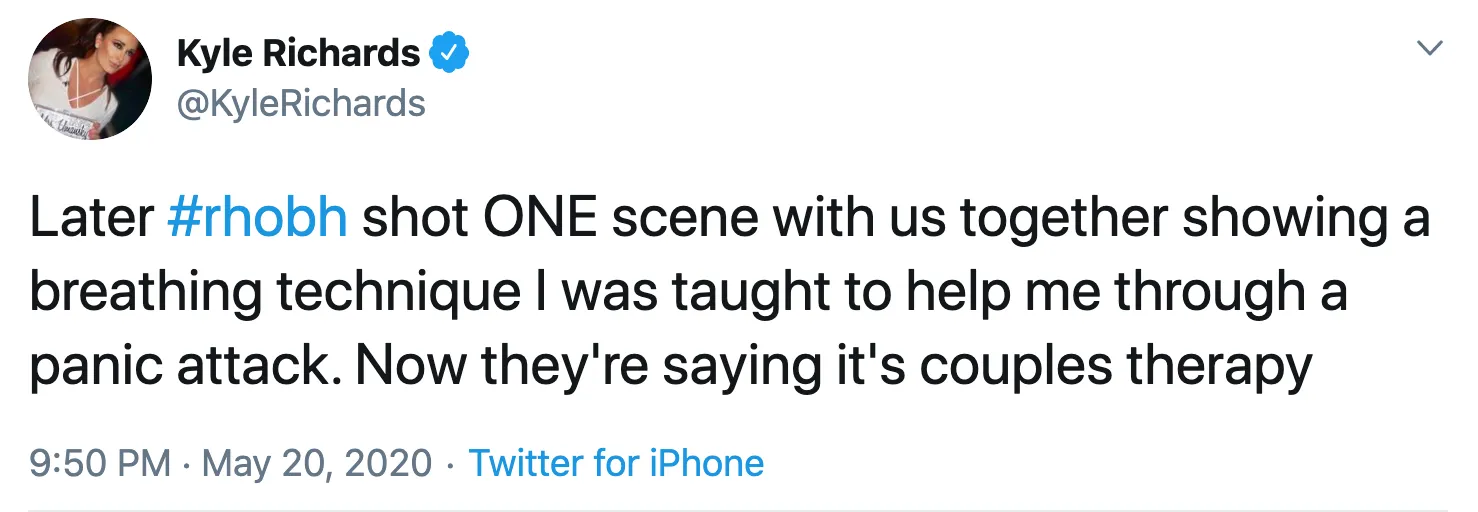Click the dot separator before Twitter for iPhone
This screenshot has height=512, width=1478.
point(451,463)
